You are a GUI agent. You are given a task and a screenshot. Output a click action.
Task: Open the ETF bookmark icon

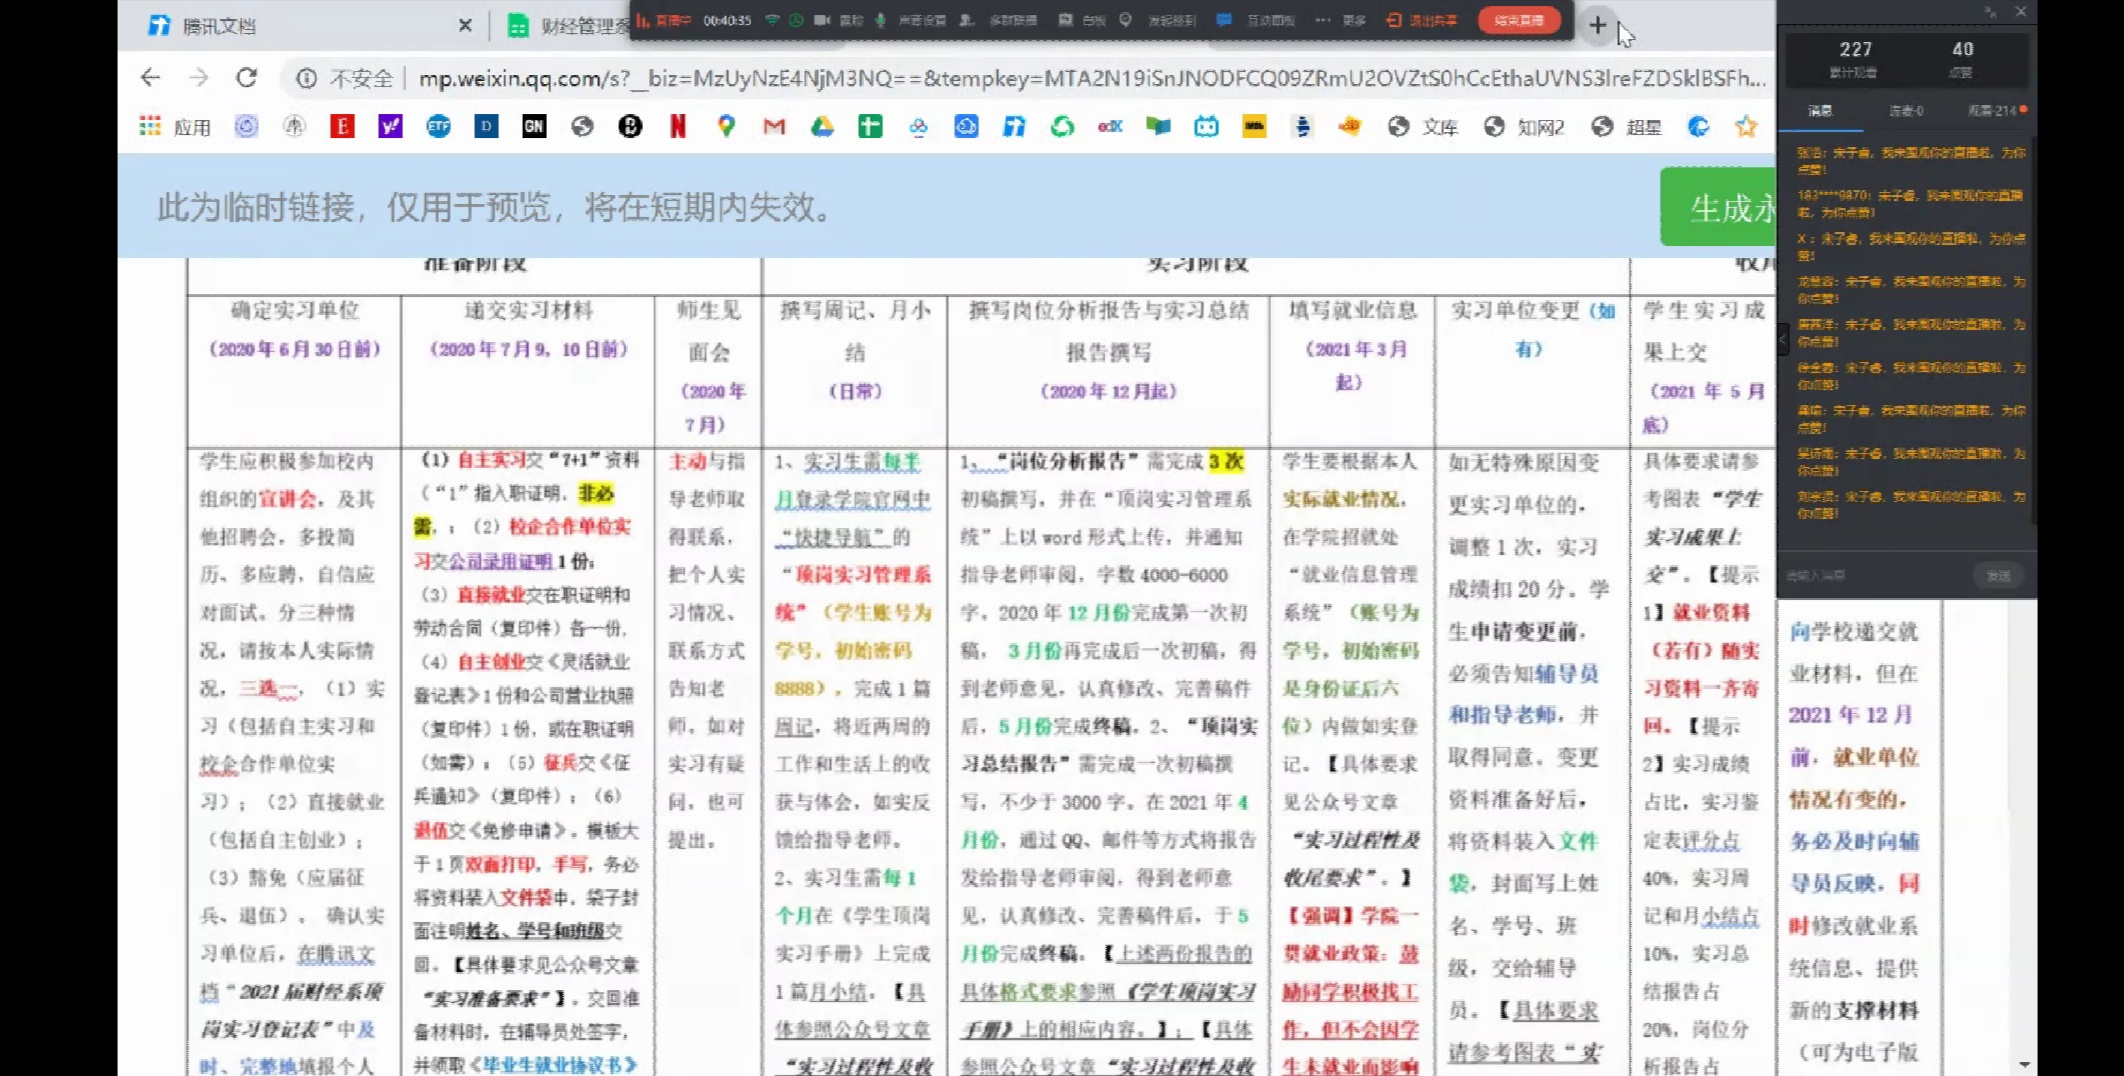tap(438, 126)
